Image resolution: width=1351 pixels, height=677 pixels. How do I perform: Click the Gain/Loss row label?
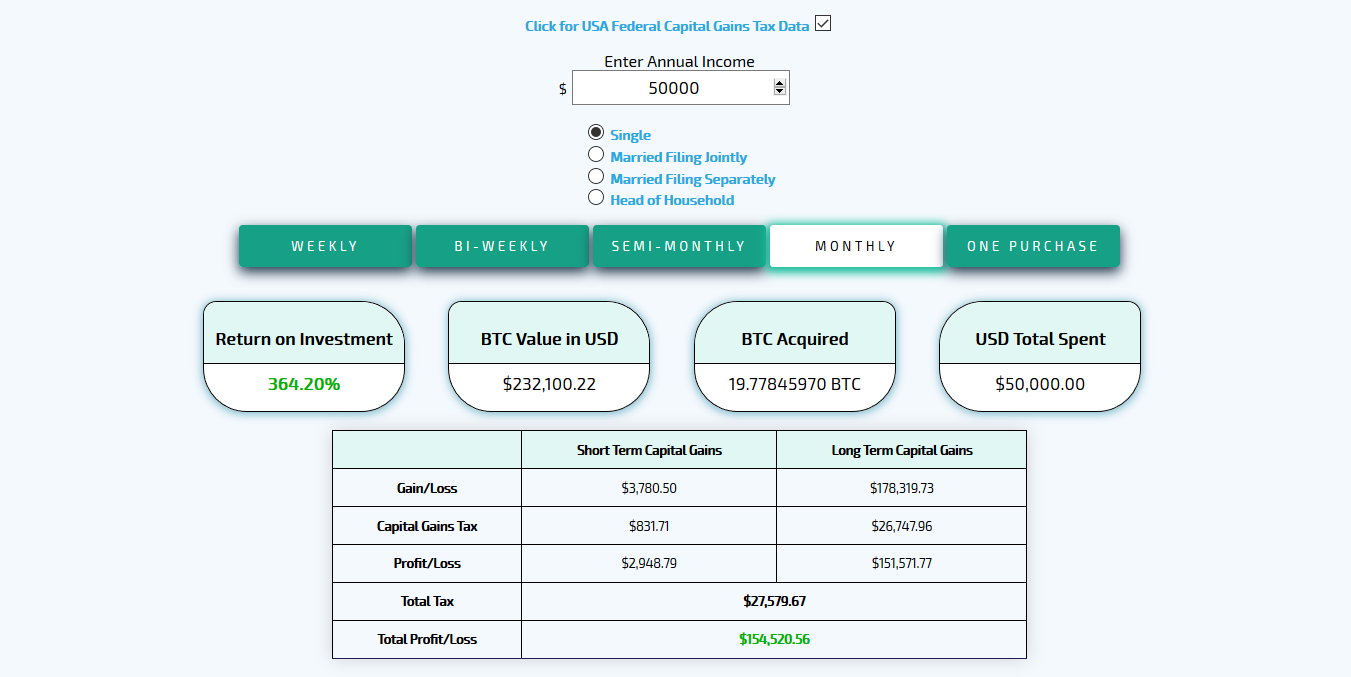click(427, 488)
